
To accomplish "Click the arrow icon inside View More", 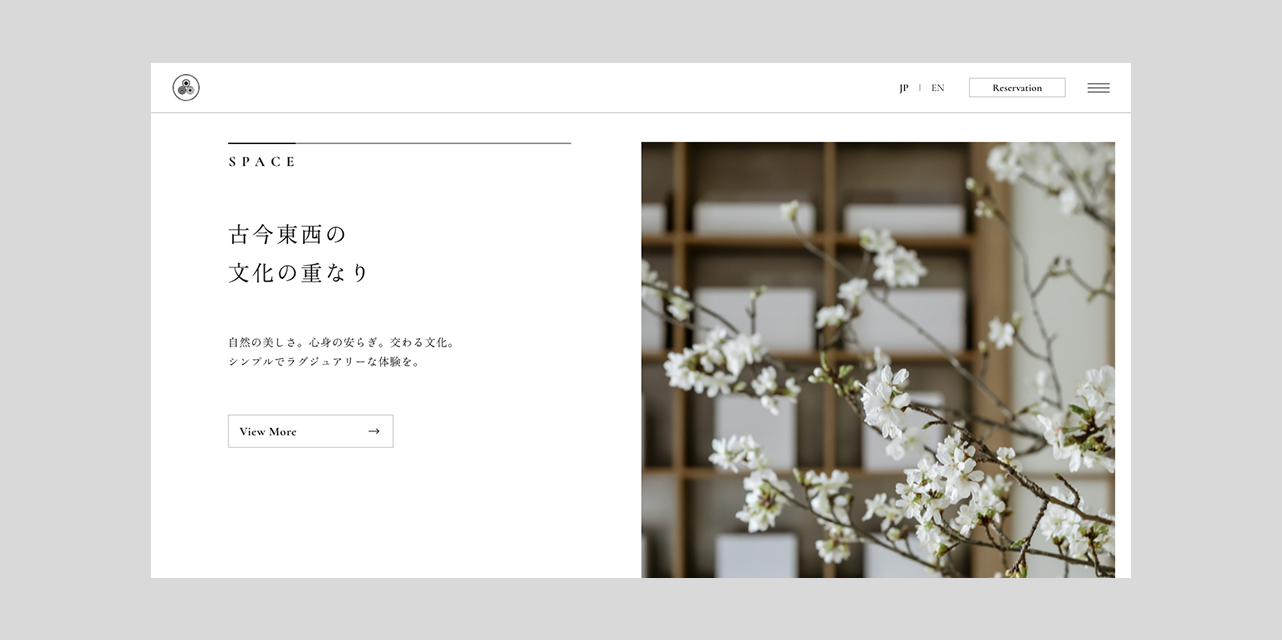I will coord(374,431).
